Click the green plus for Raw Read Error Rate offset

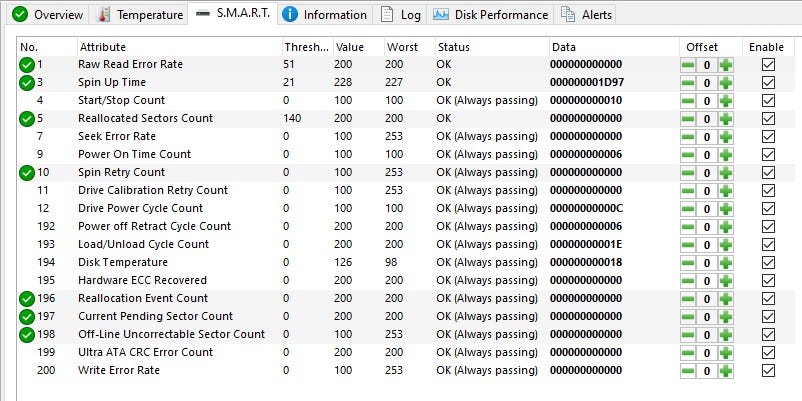(x=725, y=65)
